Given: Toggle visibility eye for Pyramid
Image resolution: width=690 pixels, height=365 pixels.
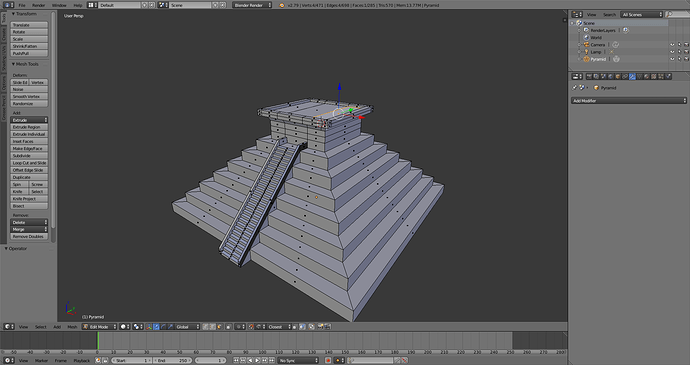Looking at the screenshot, I should [672, 59].
